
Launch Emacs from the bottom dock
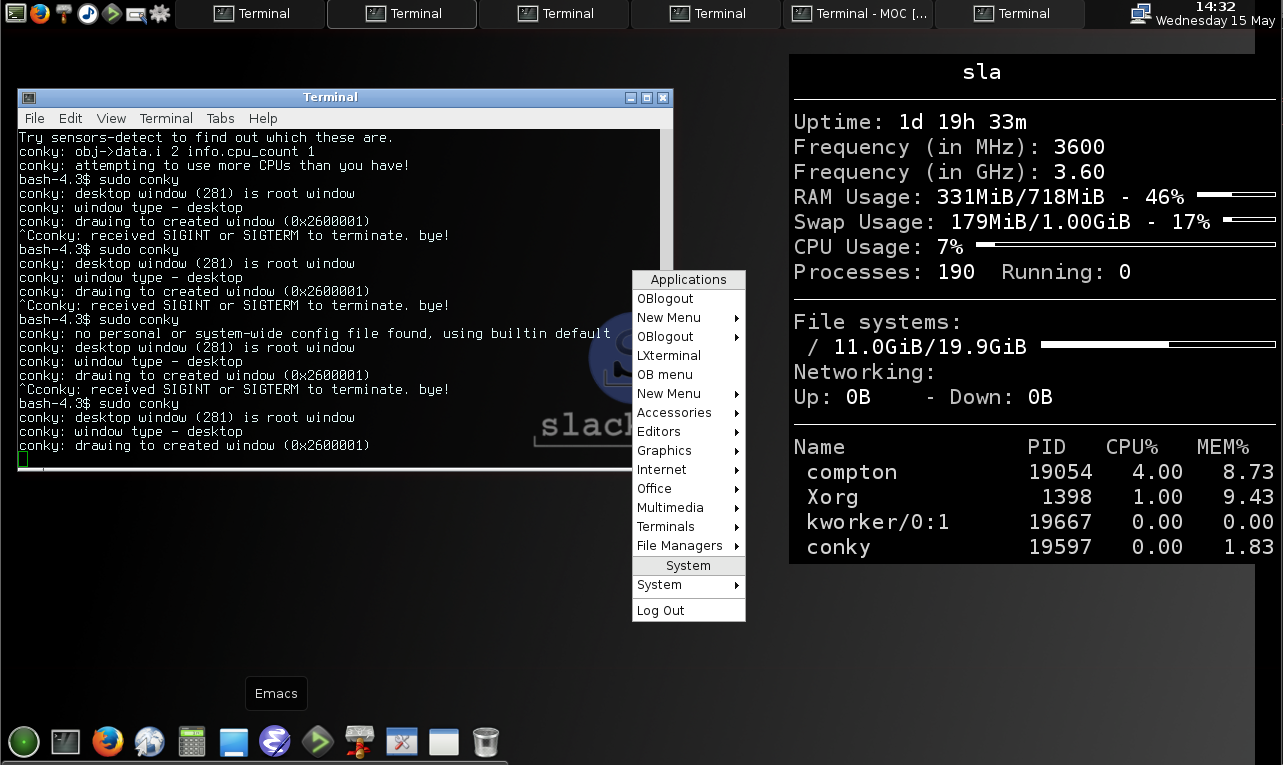[x=274, y=741]
